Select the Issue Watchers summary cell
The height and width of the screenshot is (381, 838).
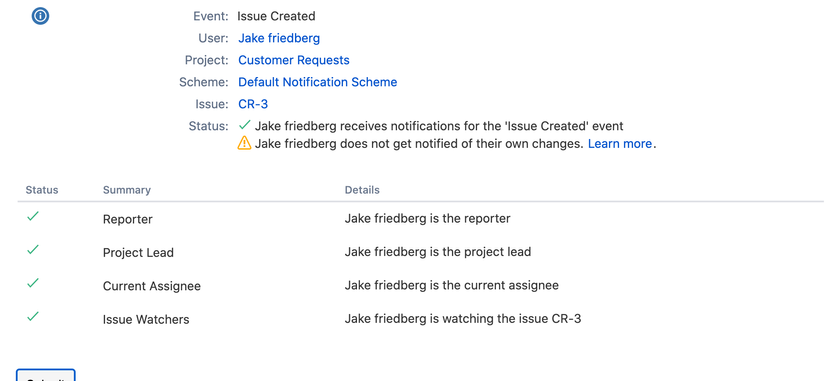click(146, 320)
